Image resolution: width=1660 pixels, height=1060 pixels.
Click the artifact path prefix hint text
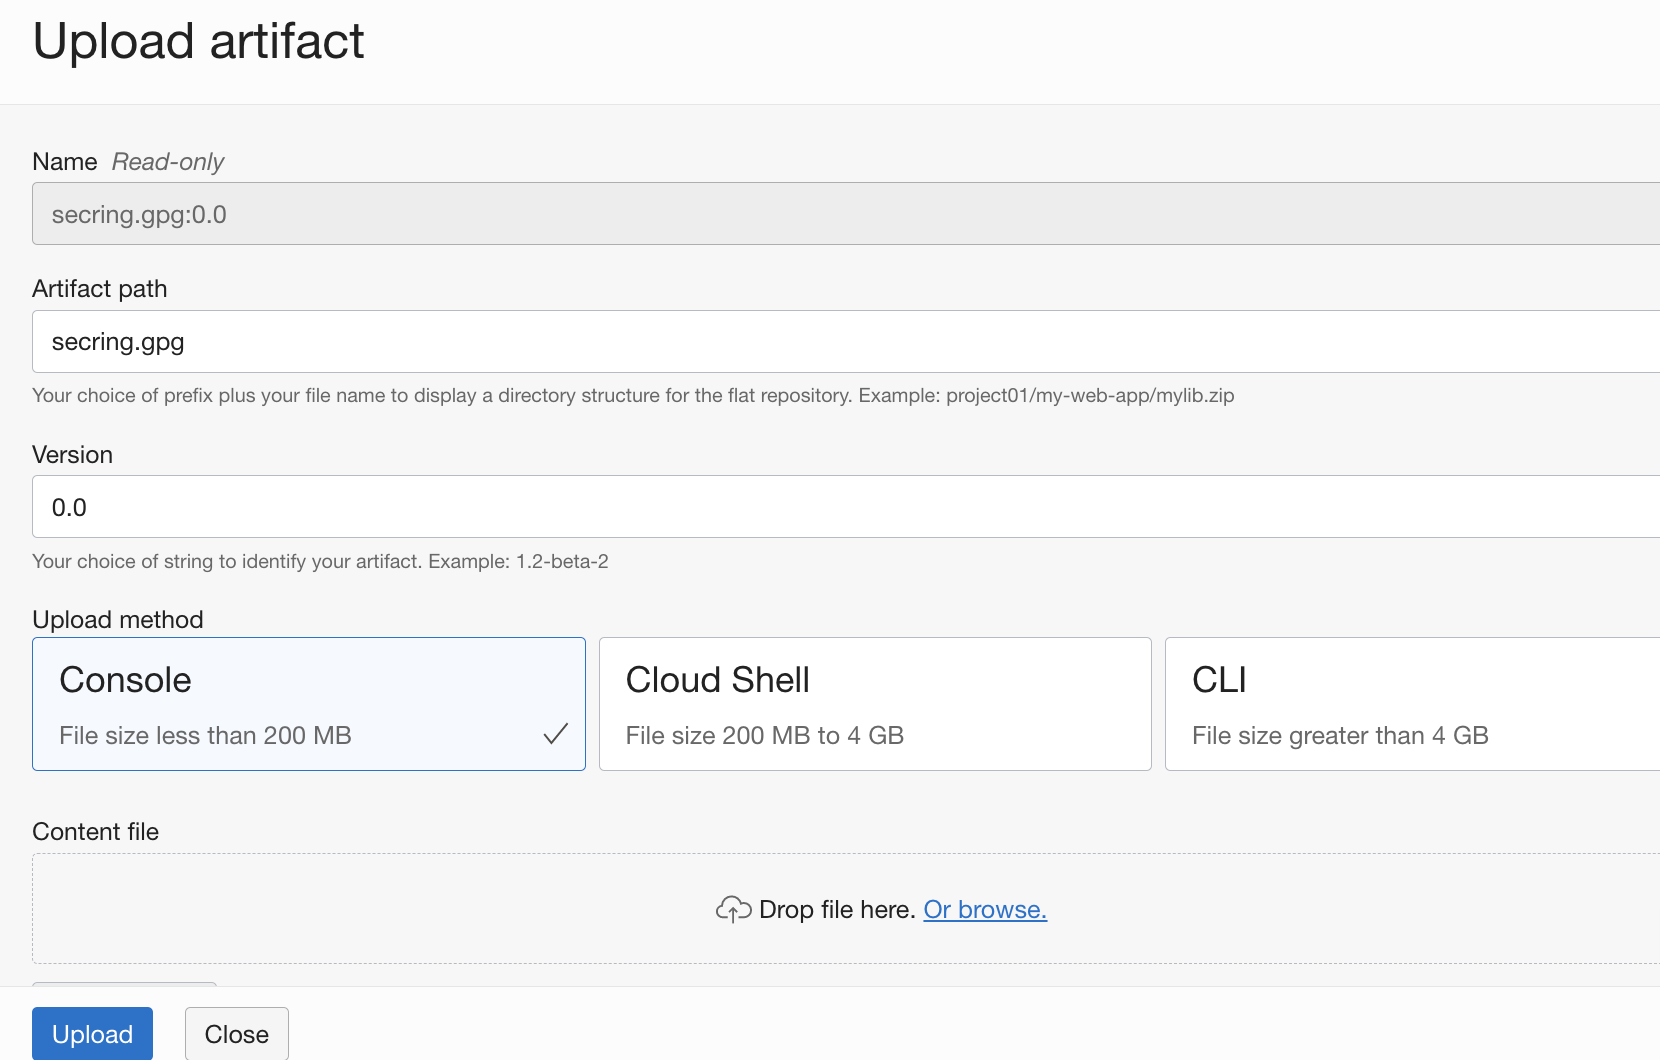[633, 396]
